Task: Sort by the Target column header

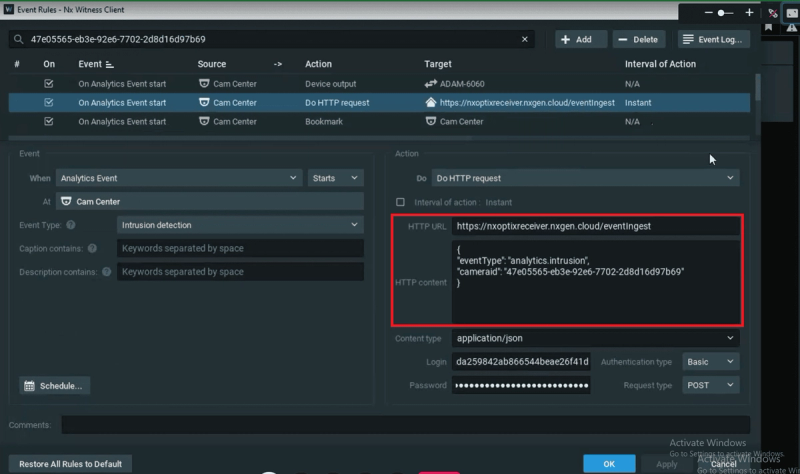Action: tap(438, 64)
